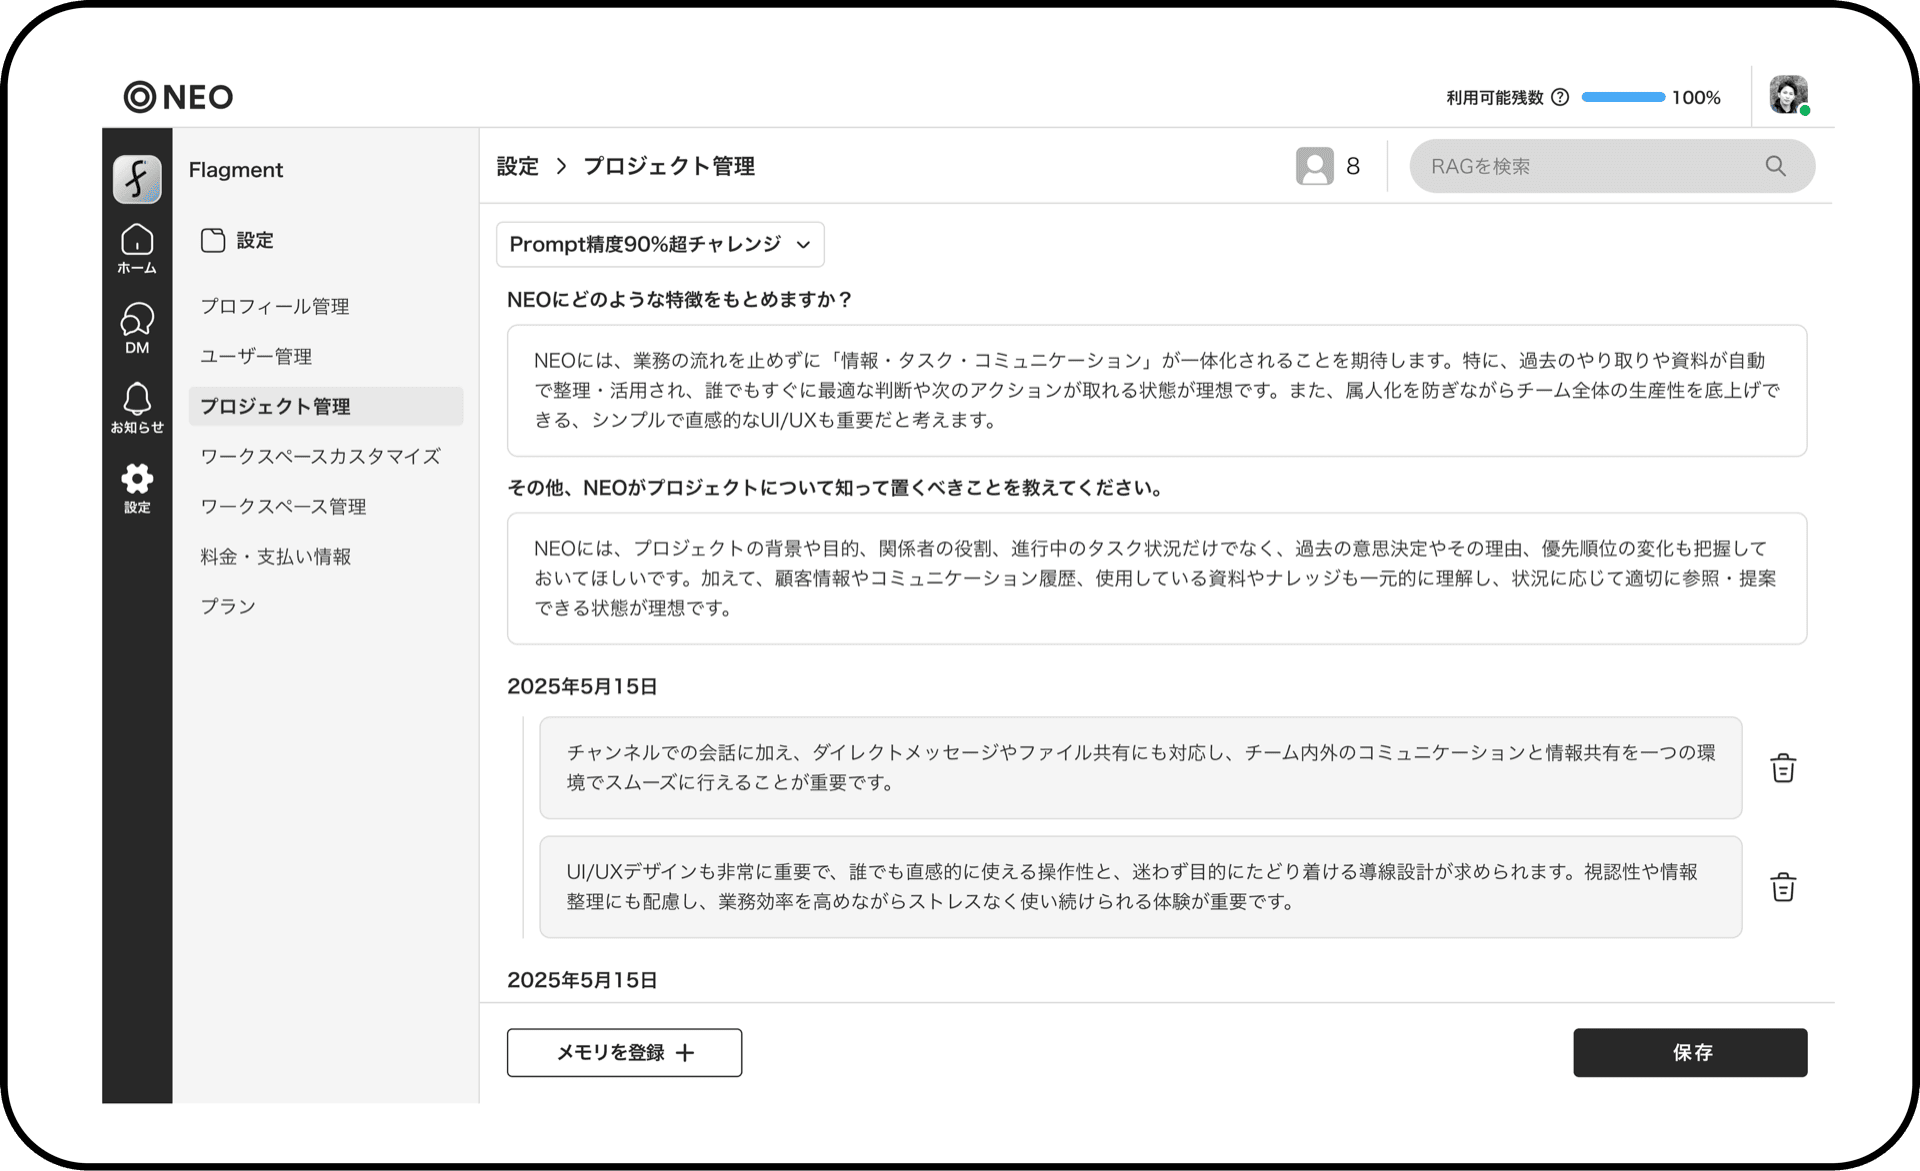The image size is (1920, 1171).
Task: Delete the チャンネルでの会話 memory entry
Action: click(1783, 768)
